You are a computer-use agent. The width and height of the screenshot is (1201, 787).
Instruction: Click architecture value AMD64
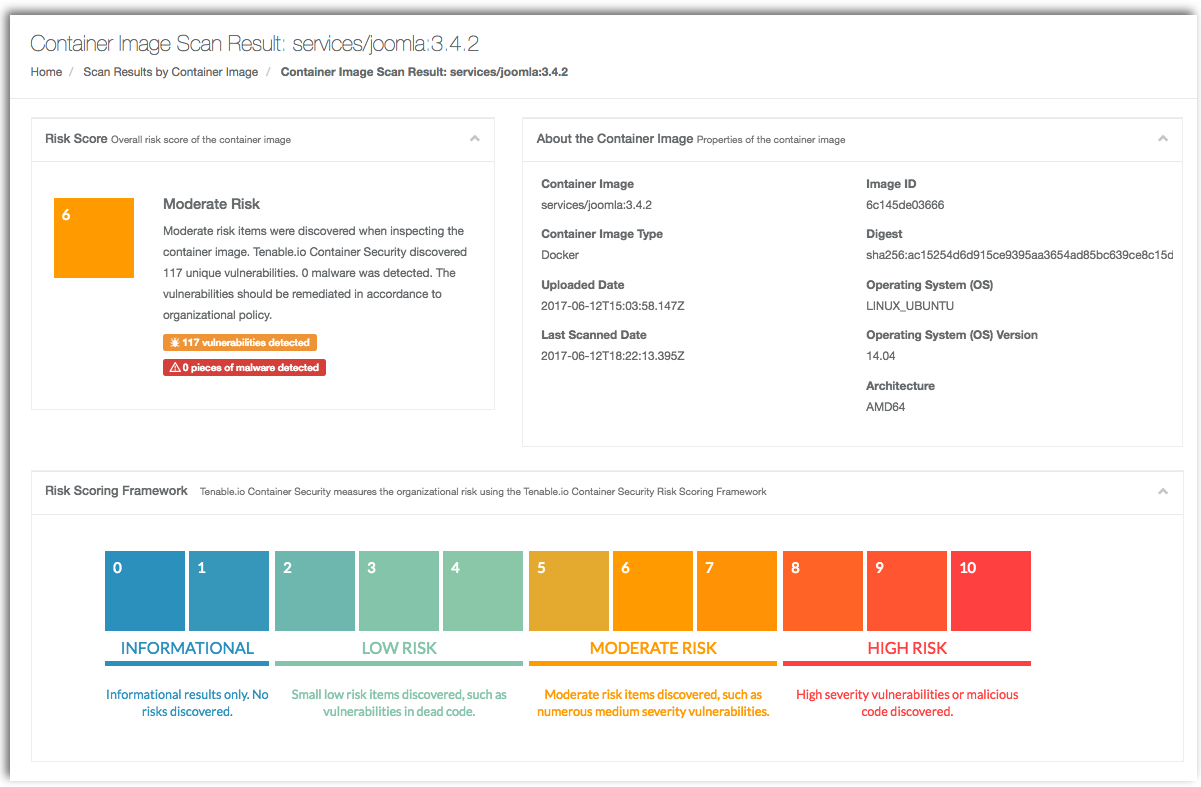click(x=886, y=406)
